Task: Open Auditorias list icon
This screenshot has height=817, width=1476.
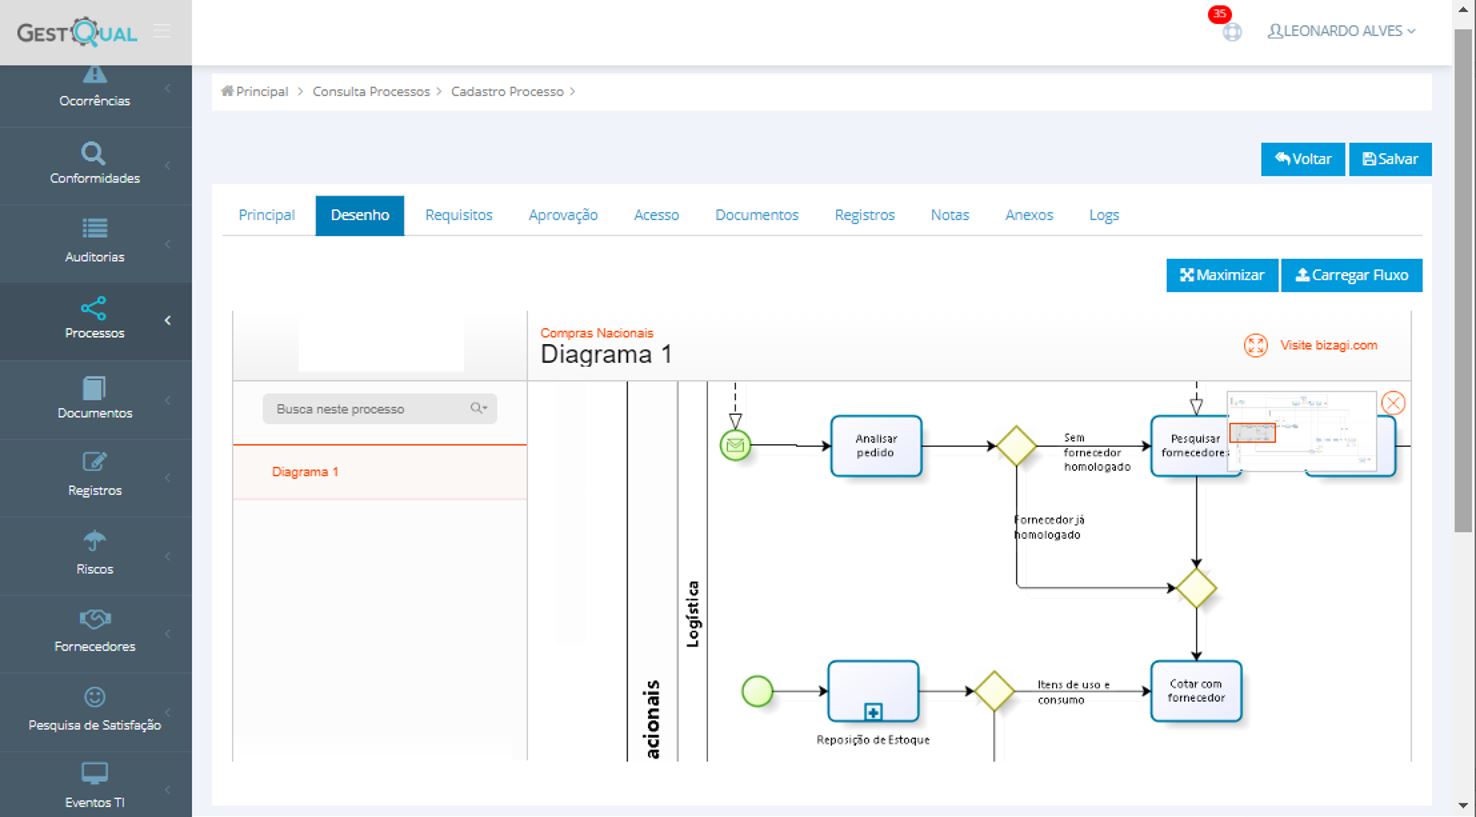Action: 95,229
